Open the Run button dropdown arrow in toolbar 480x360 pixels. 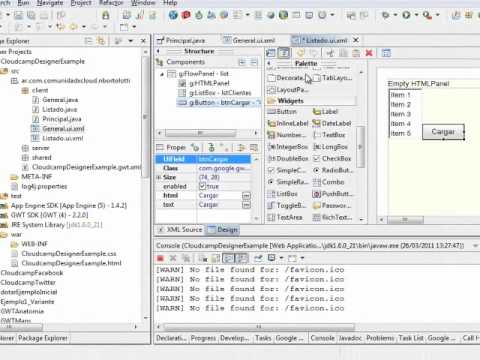[x=416, y=15]
